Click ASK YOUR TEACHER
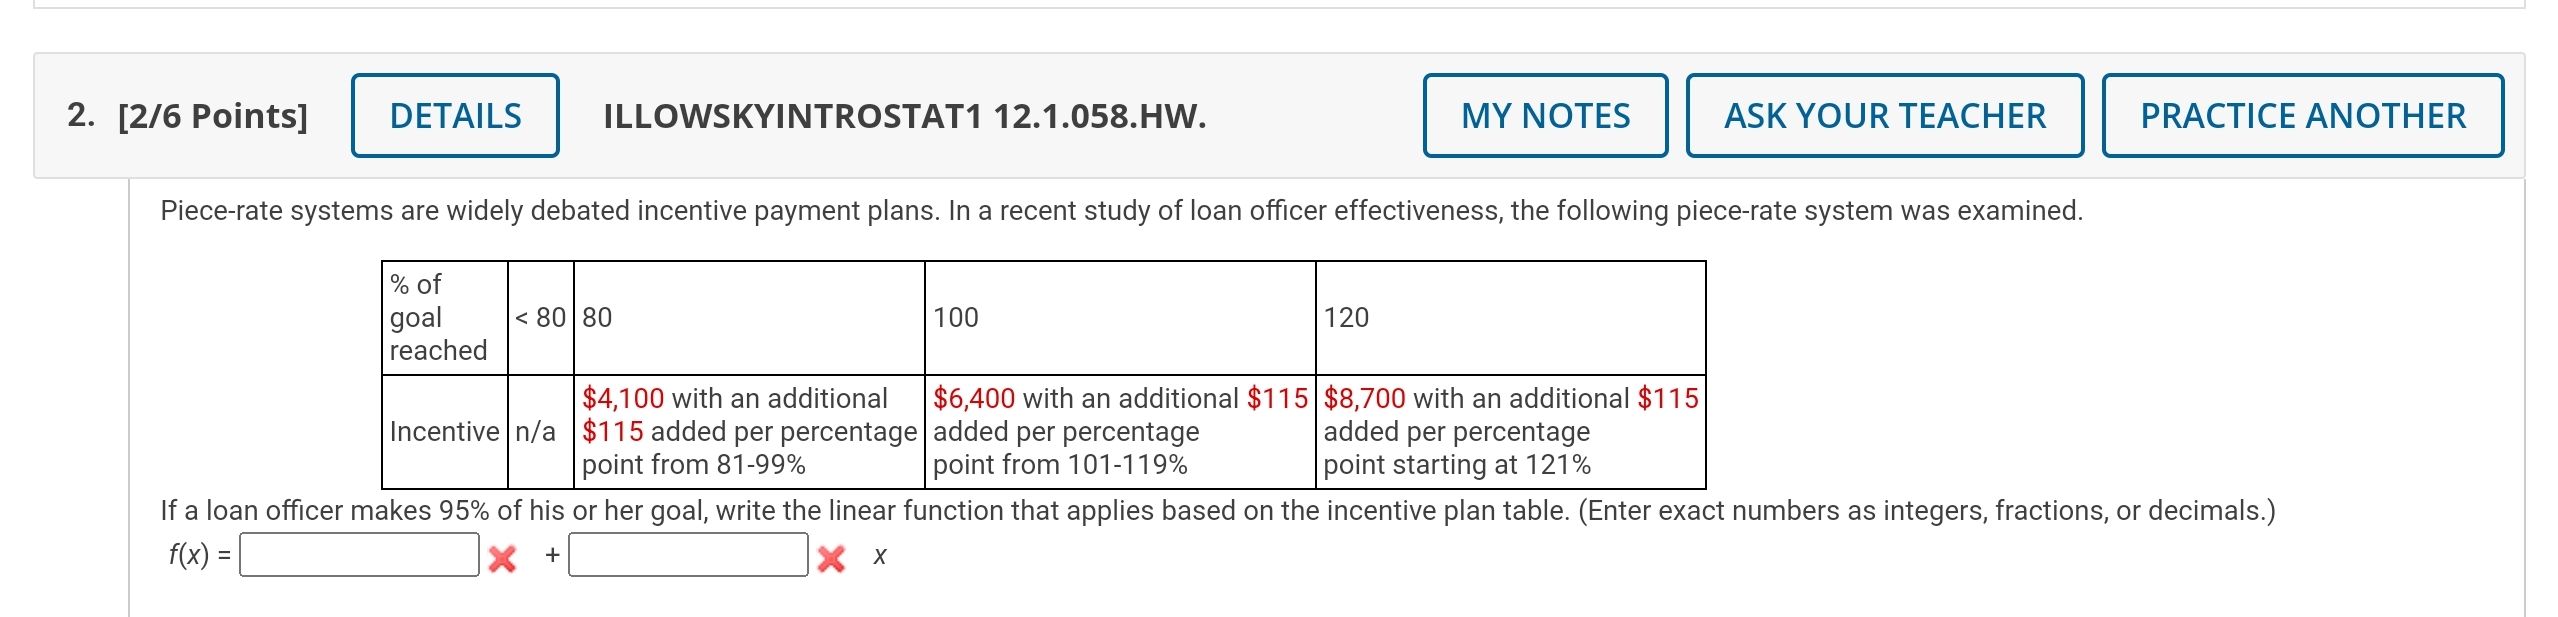This screenshot has height=617, width=2558. (x=1884, y=115)
